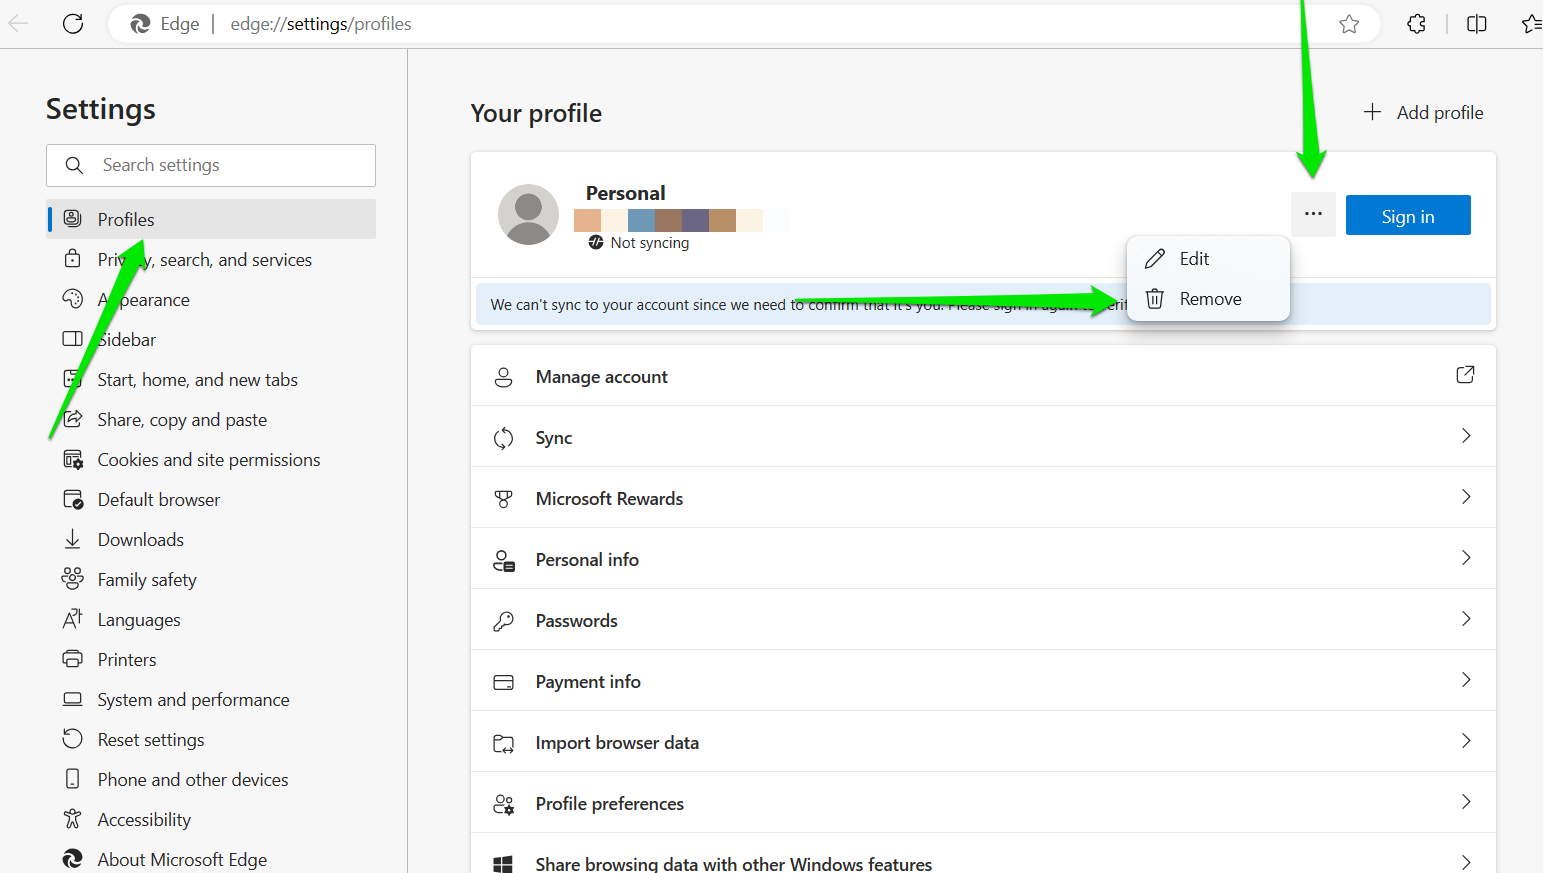Screen dimensions: 1543x873
Task: Open Manage account
Action: (x=983, y=376)
